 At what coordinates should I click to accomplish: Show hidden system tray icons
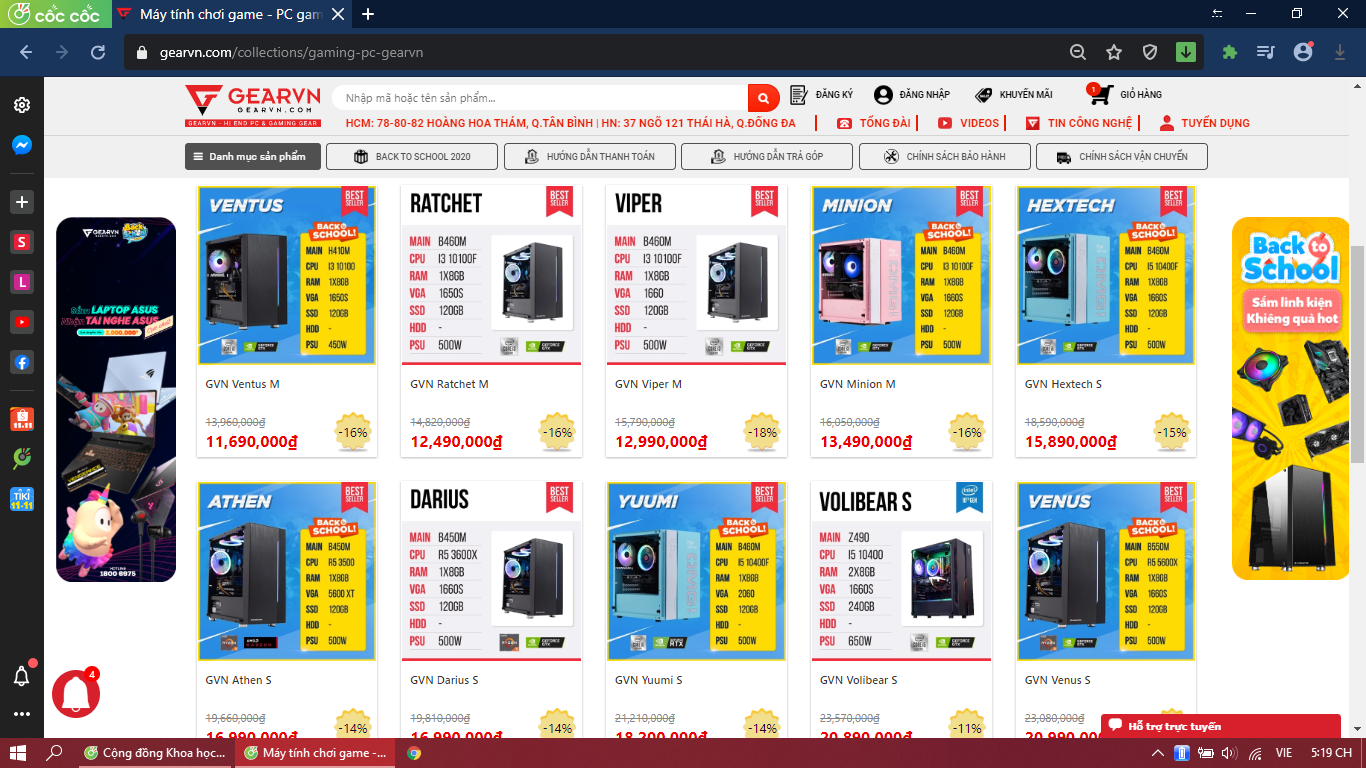(1158, 753)
